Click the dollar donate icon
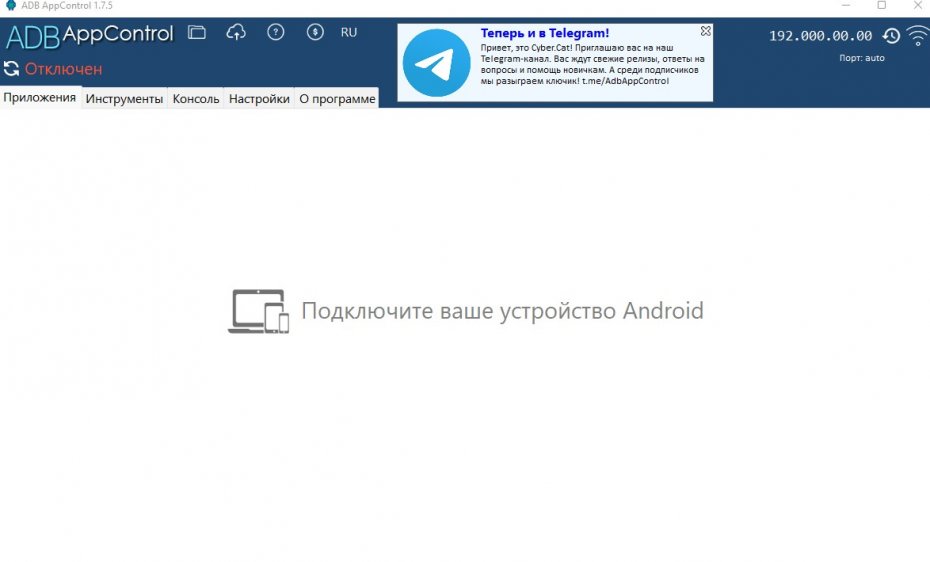This screenshot has height=562, width=930. tap(315, 32)
